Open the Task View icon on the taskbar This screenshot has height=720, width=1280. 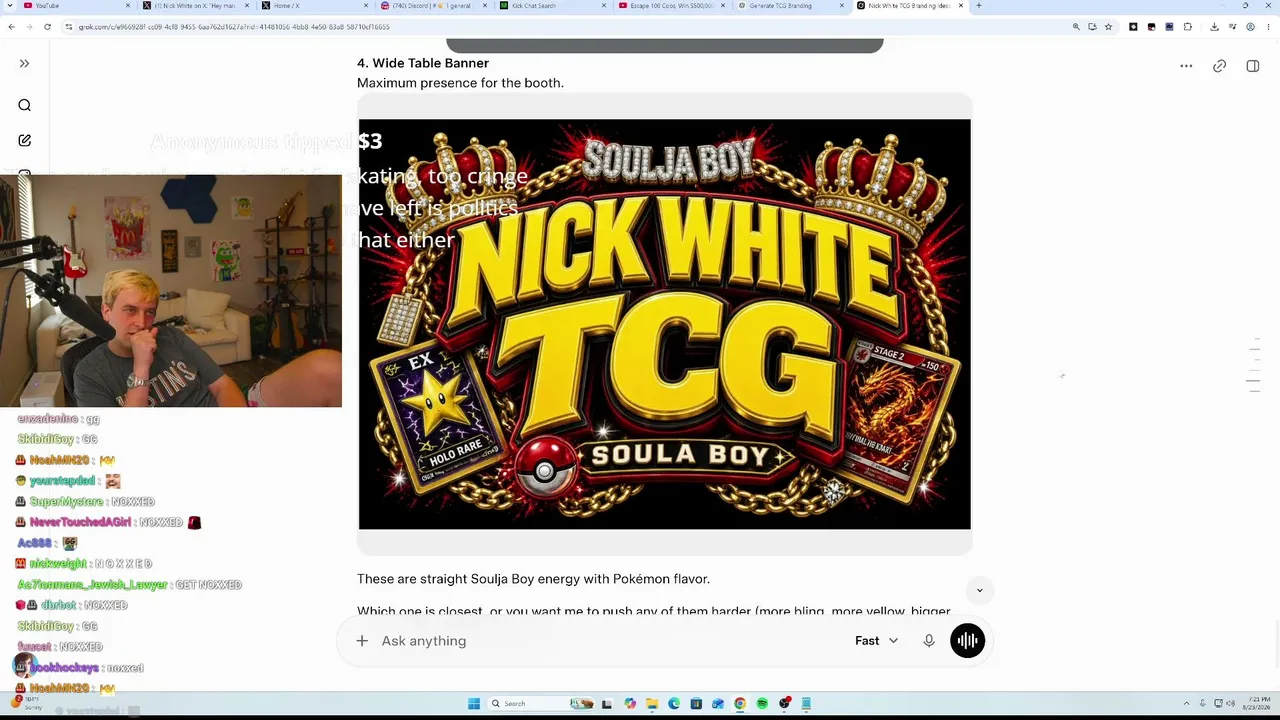click(607, 704)
